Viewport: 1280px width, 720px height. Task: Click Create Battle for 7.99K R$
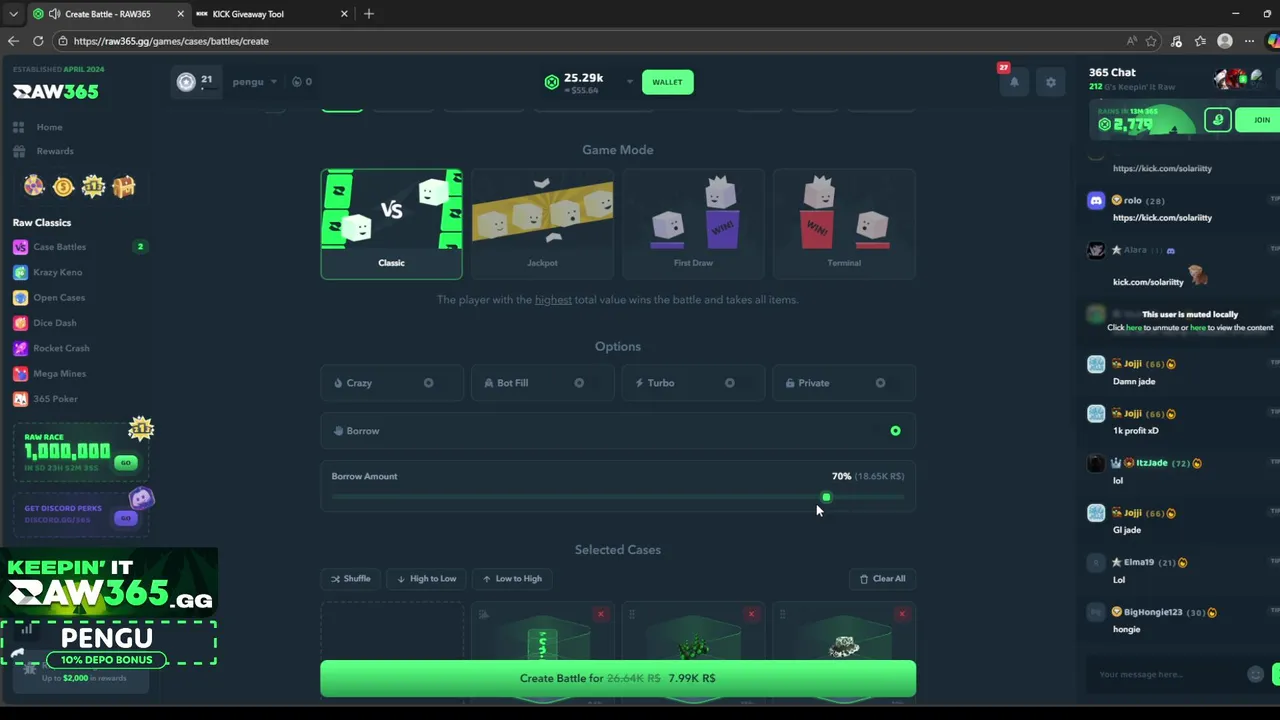pos(618,678)
